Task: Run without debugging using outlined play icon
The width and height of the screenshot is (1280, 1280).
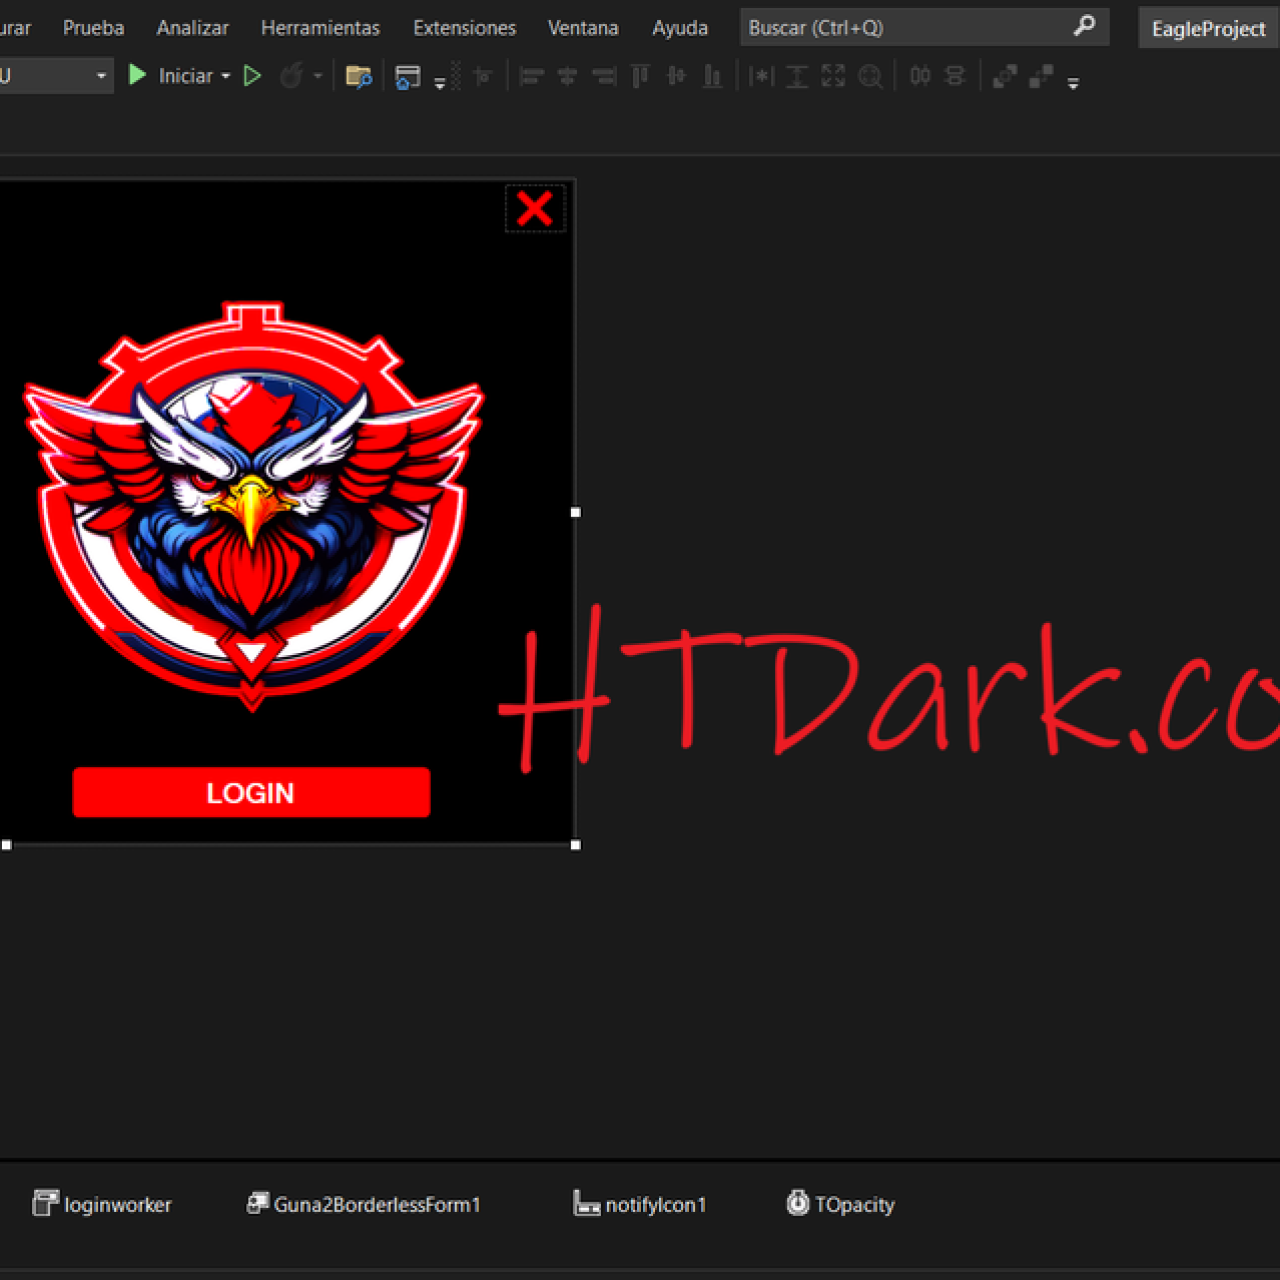Action: 252,76
